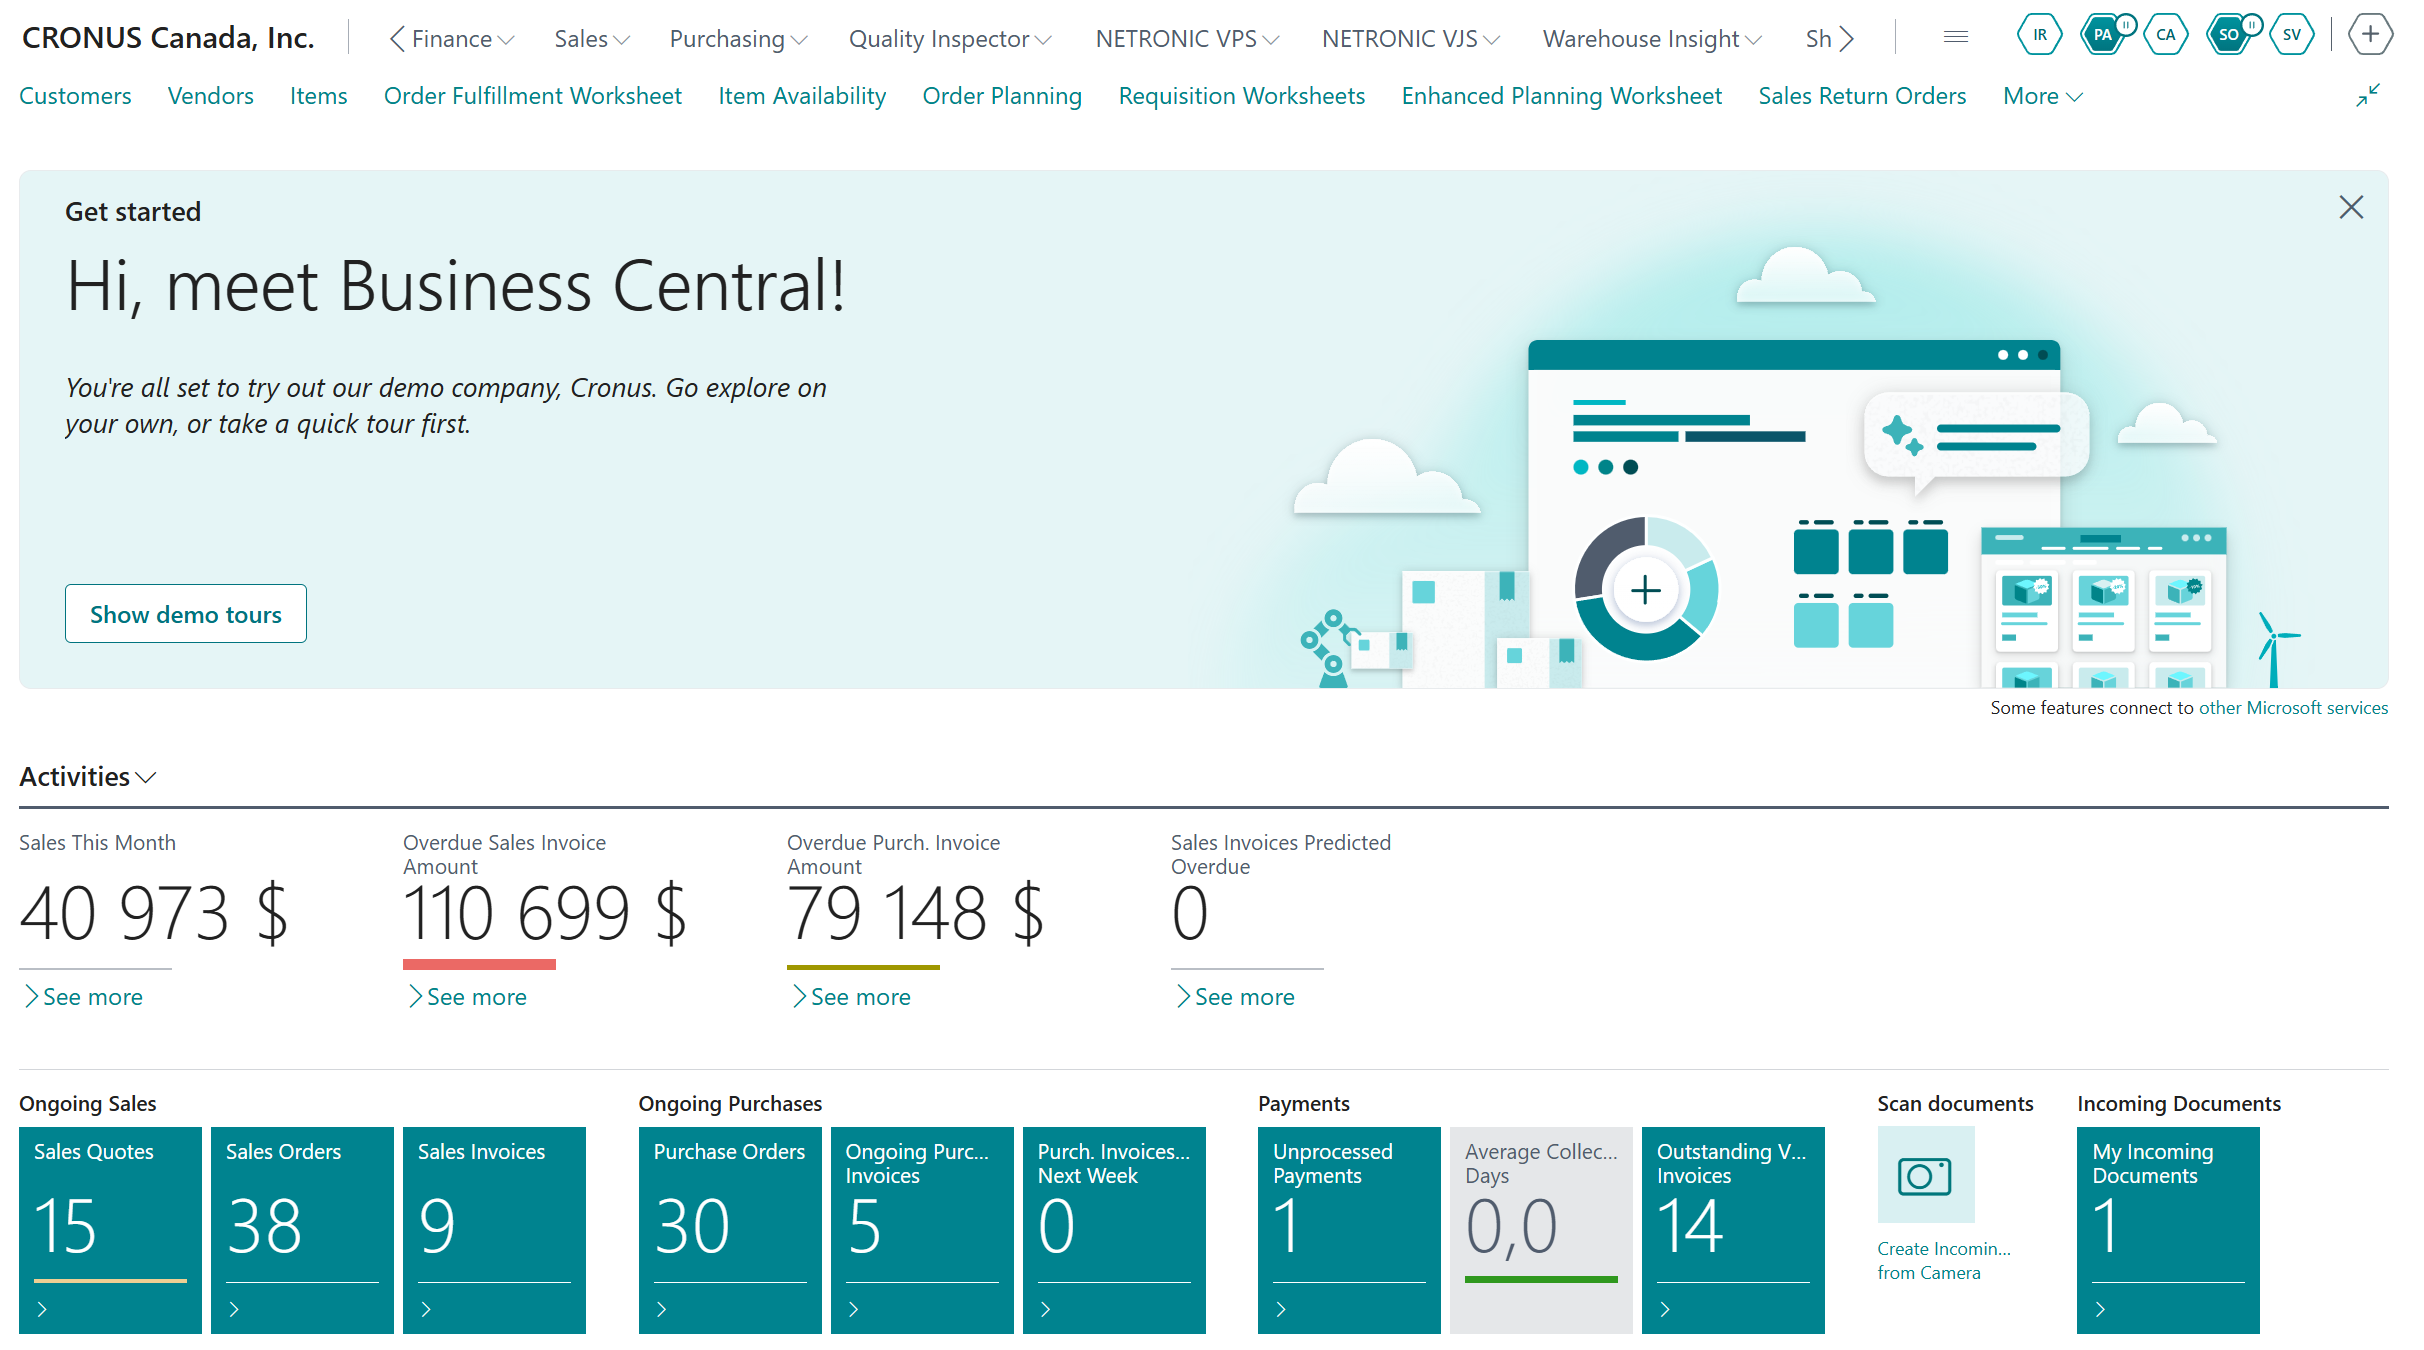The height and width of the screenshot is (1350, 2424).
Task: Expand the NETRONIC VJS menu
Action: coord(1411,39)
